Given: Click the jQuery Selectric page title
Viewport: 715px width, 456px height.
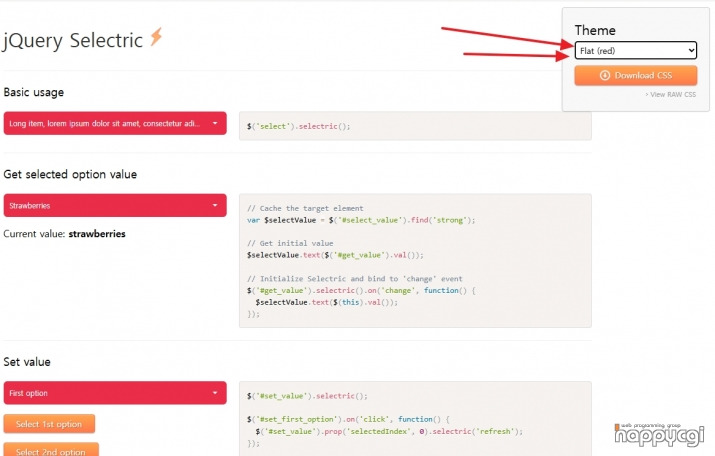Looking at the screenshot, I should click(x=73, y=40).
